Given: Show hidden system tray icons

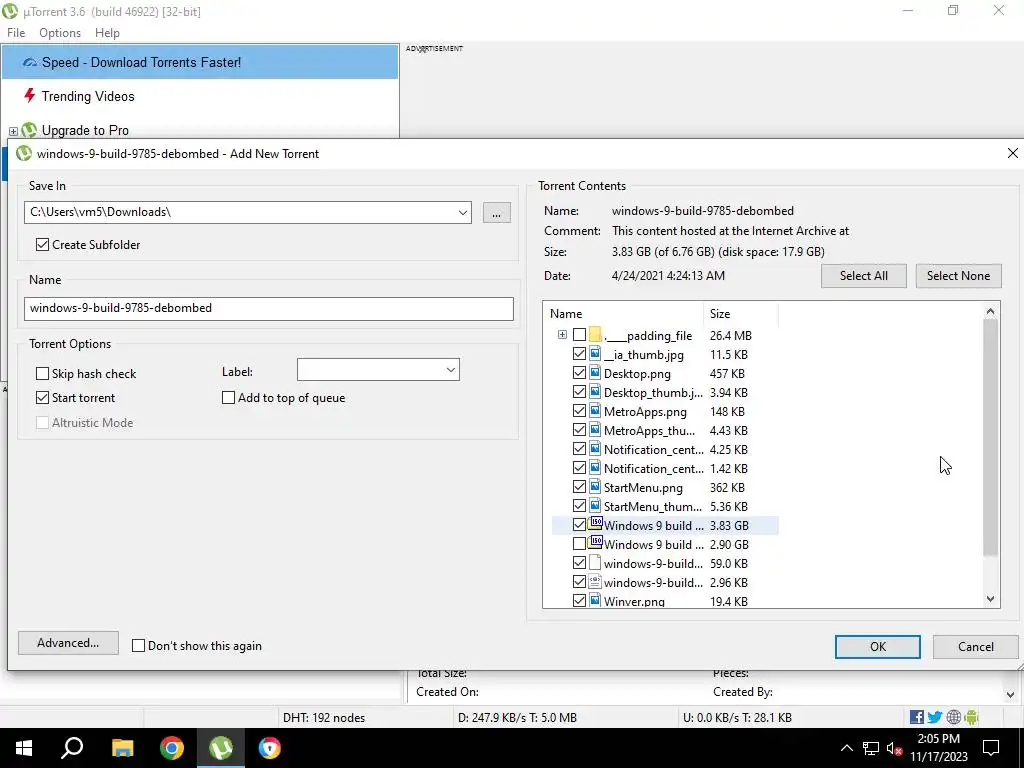Looking at the screenshot, I should click(x=846, y=748).
